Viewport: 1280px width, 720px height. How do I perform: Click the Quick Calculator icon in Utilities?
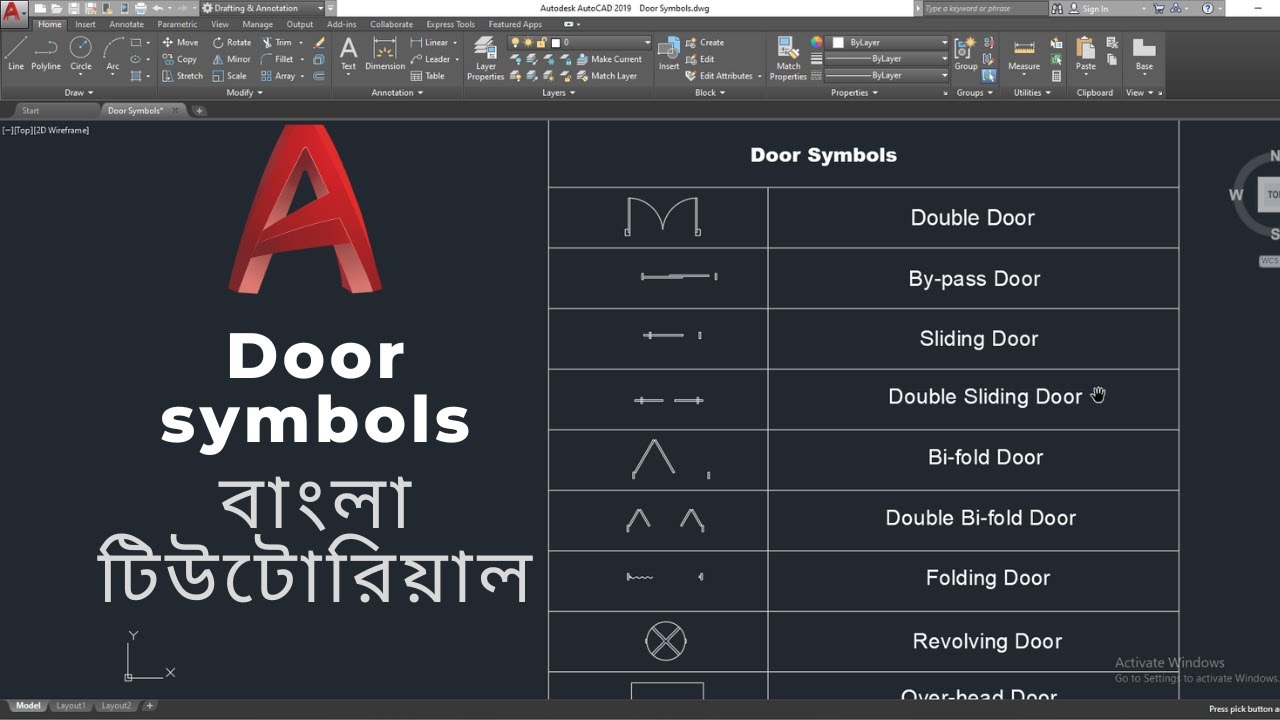(x=1056, y=76)
